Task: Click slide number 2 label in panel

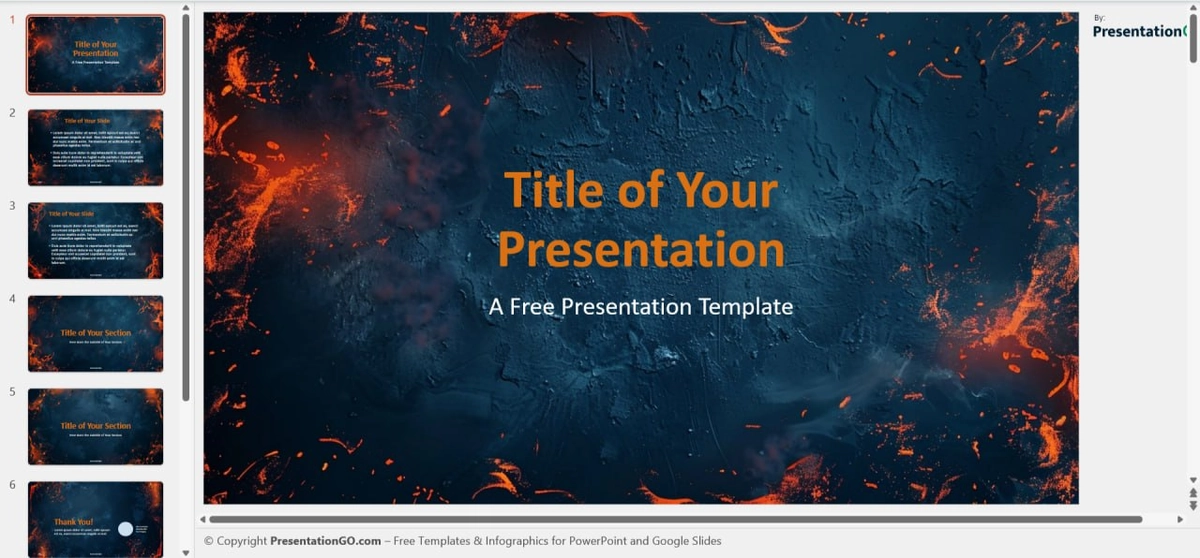Action: click(x=12, y=113)
